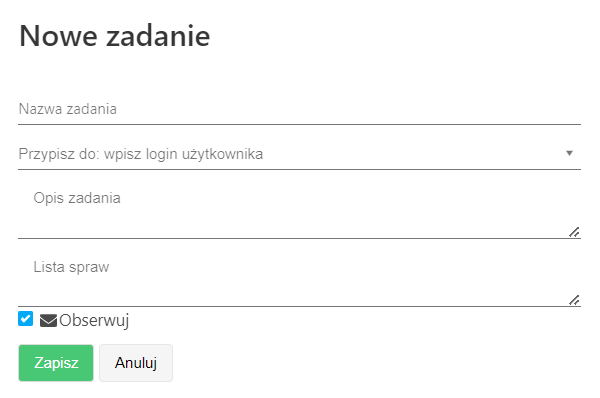Select the Nowe zadanie heading
Image resolution: width=600 pixels, height=398 pixels.
(115, 36)
